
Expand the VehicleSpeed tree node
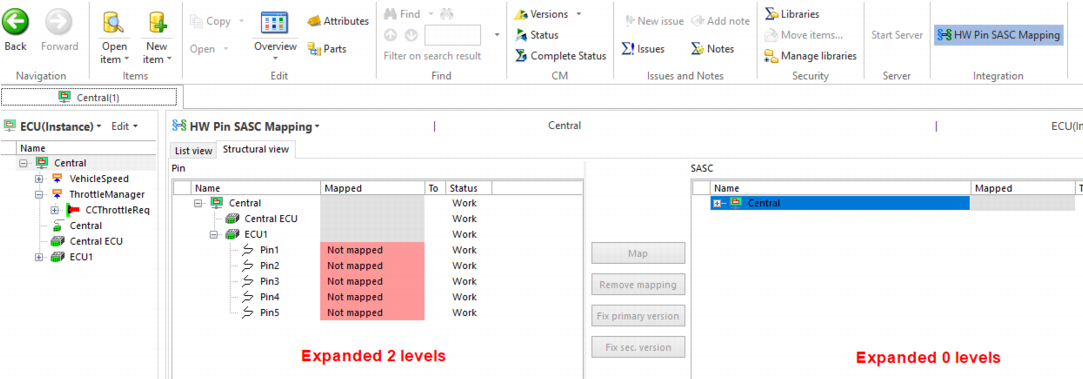tap(39, 179)
